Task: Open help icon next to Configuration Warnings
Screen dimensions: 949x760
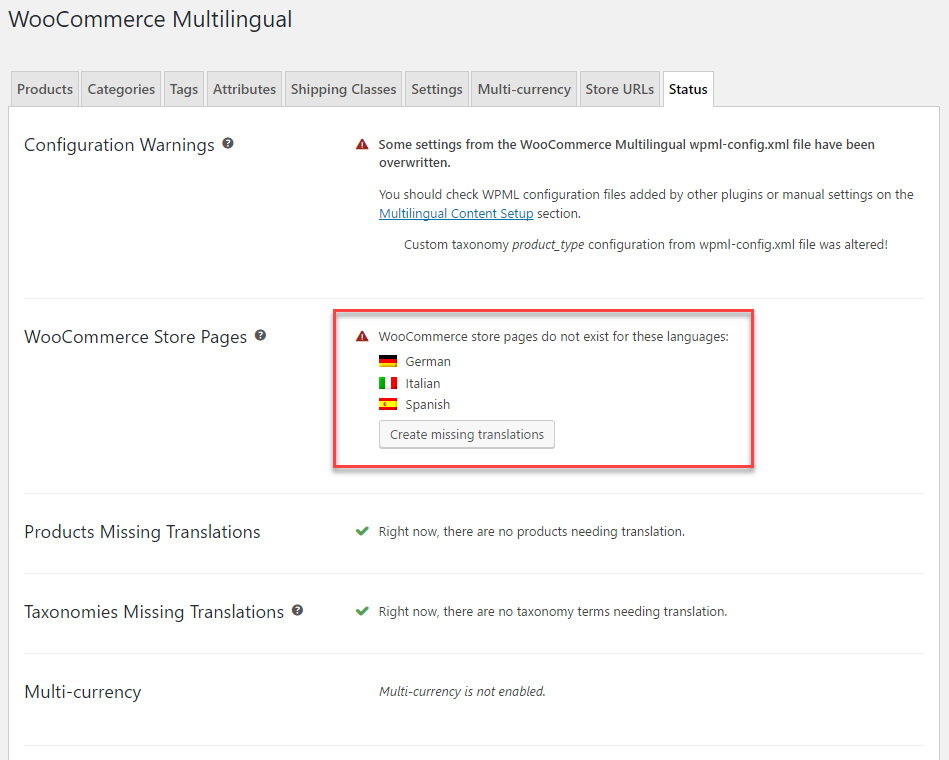Action: 228,143
